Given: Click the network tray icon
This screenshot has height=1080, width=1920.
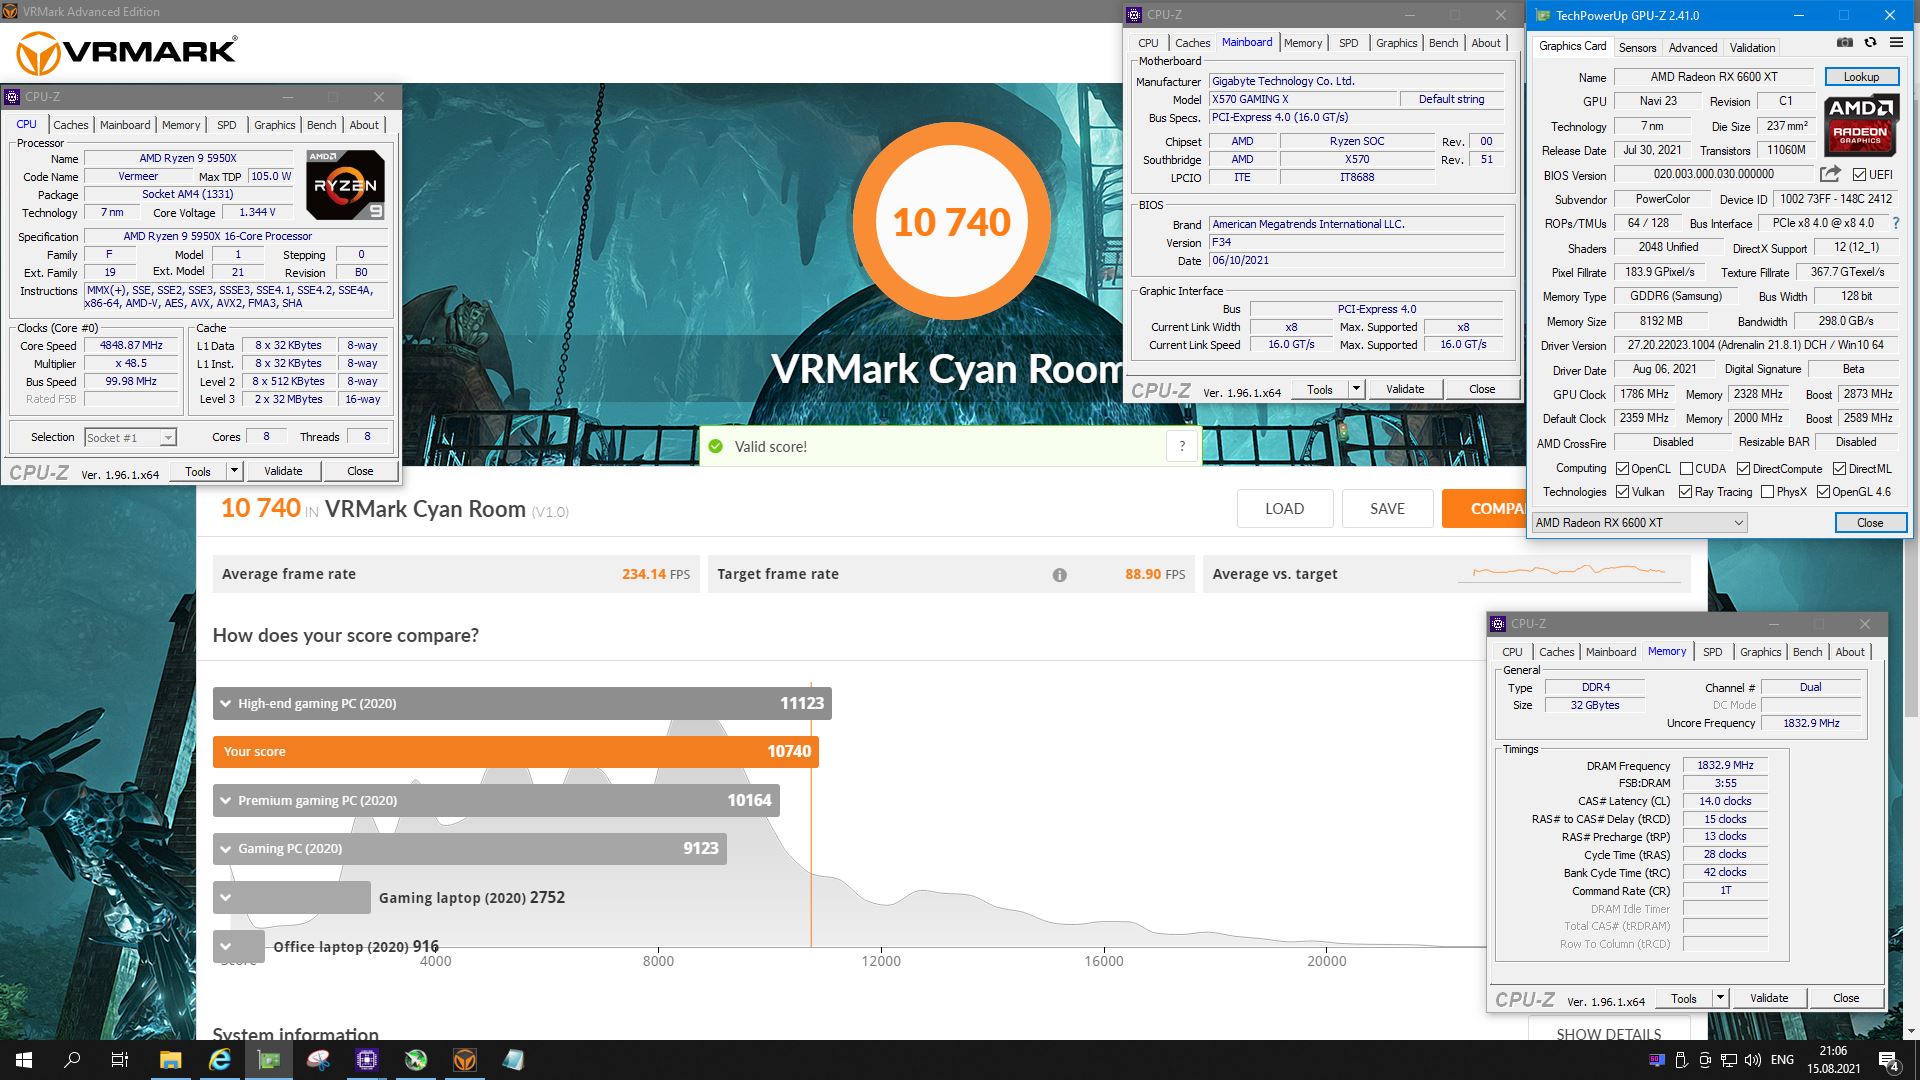Looking at the screenshot, I should click(1729, 1060).
